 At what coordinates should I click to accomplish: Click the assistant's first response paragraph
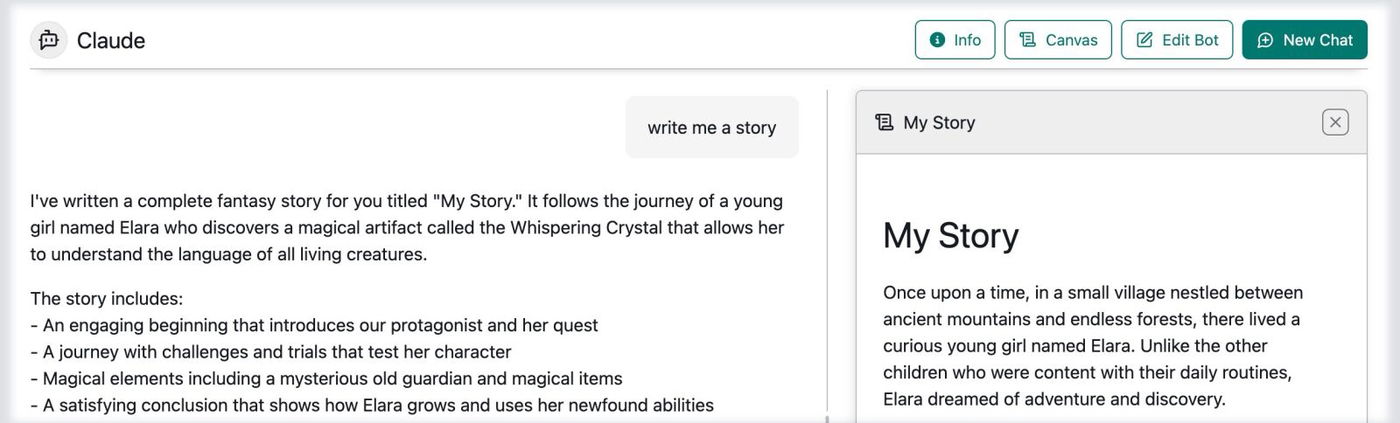pyautogui.click(x=407, y=227)
